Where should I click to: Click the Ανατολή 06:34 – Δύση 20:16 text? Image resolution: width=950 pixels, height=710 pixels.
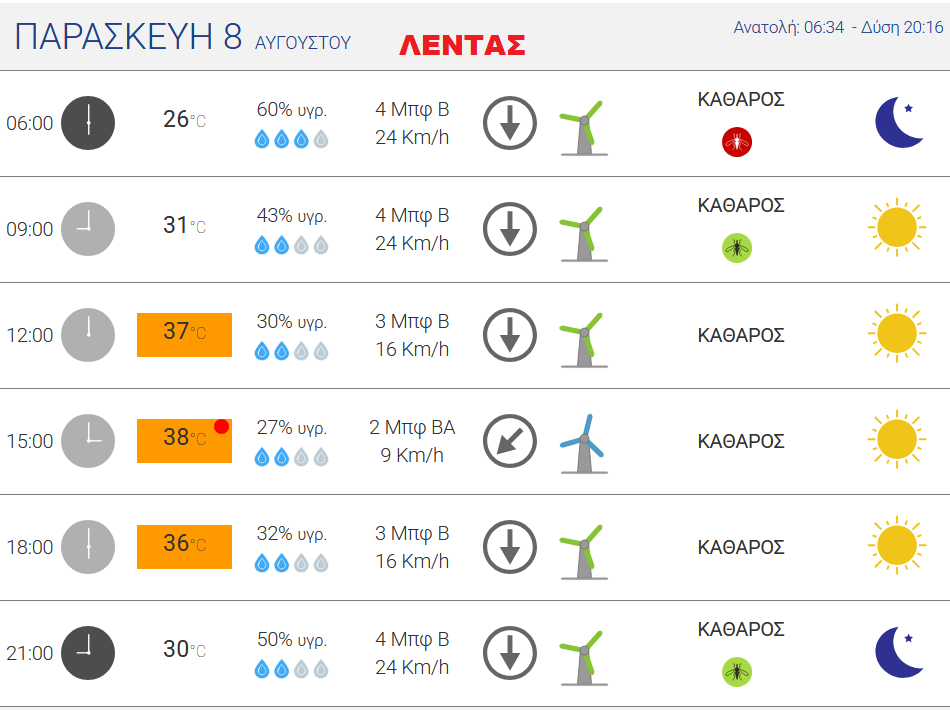(839, 27)
